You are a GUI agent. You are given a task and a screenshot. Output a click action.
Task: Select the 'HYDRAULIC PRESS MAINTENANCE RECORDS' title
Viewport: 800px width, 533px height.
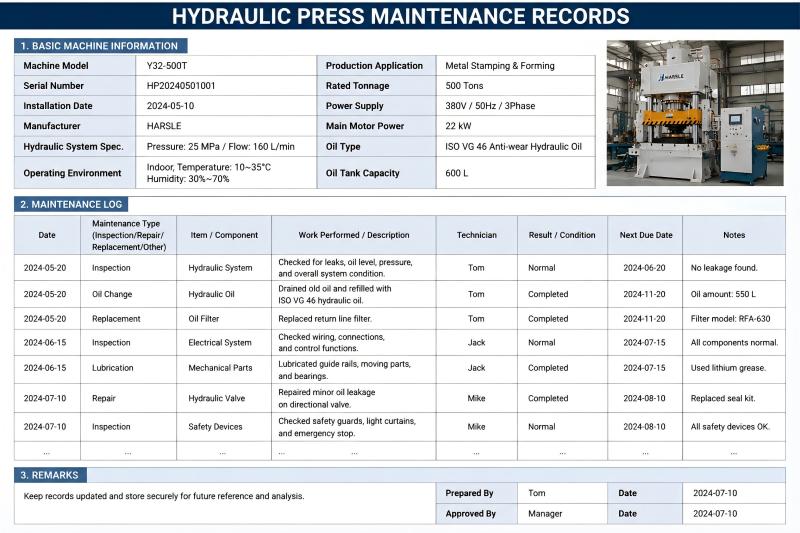(401, 16)
